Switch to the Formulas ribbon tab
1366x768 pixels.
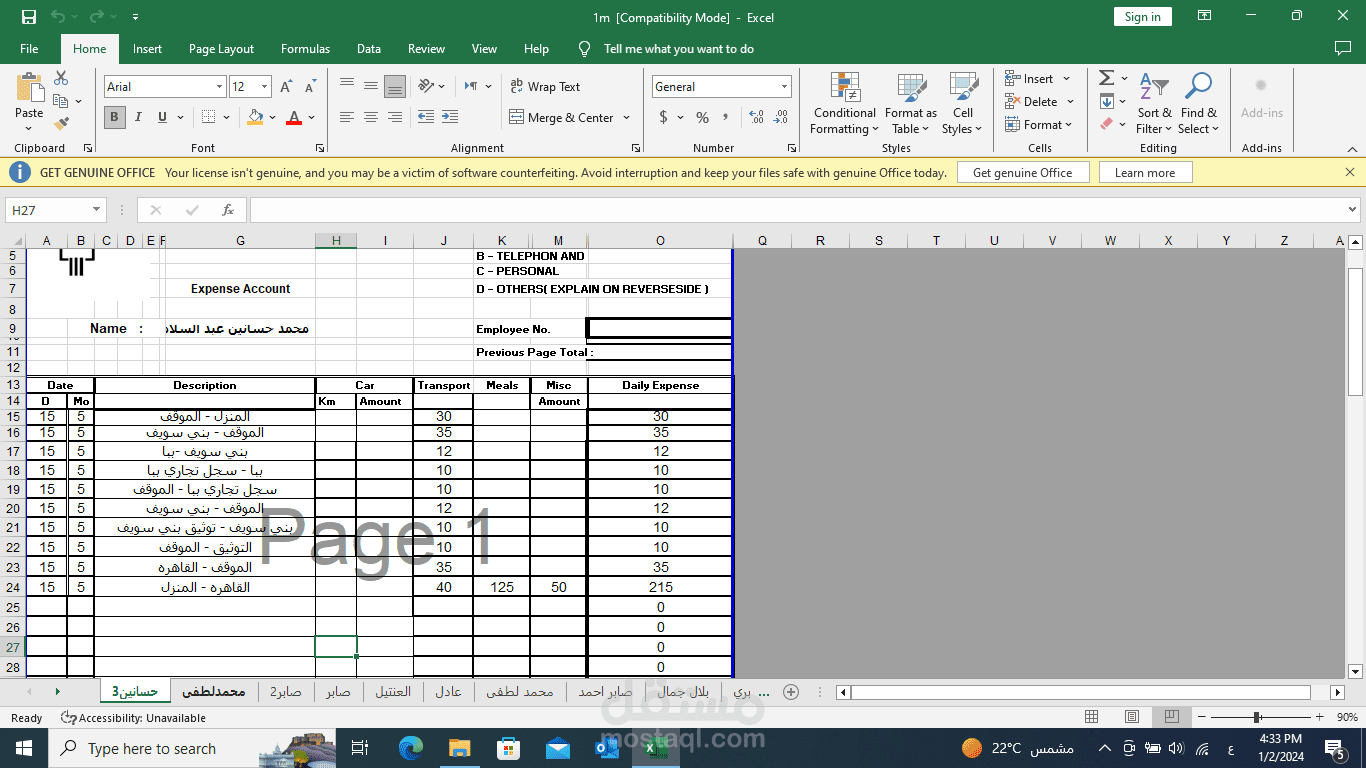pos(305,48)
